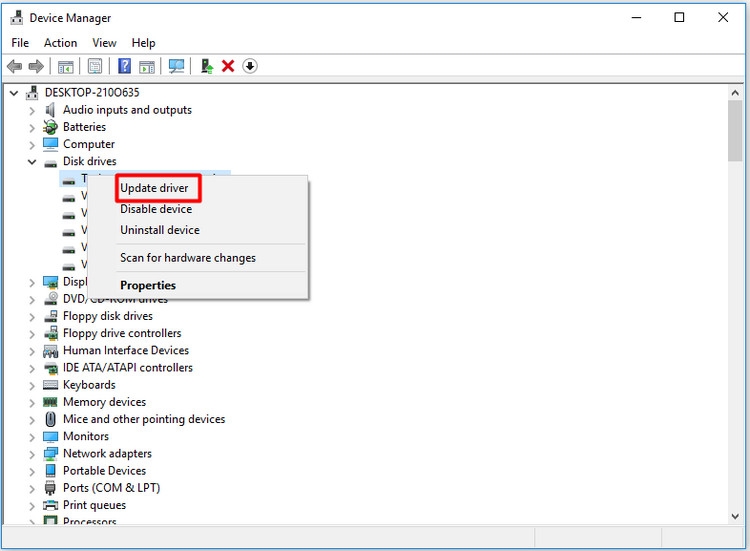Image resolution: width=750 pixels, height=551 pixels.
Task: Expand the Keyboards chevron
Action: pos(32,386)
